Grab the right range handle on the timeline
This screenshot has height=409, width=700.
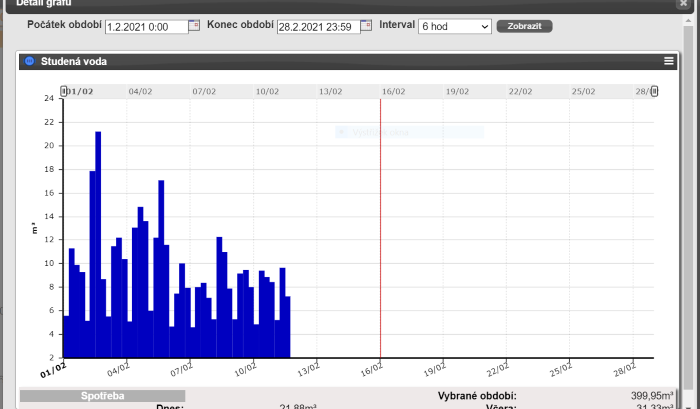[x=654, y=91]
